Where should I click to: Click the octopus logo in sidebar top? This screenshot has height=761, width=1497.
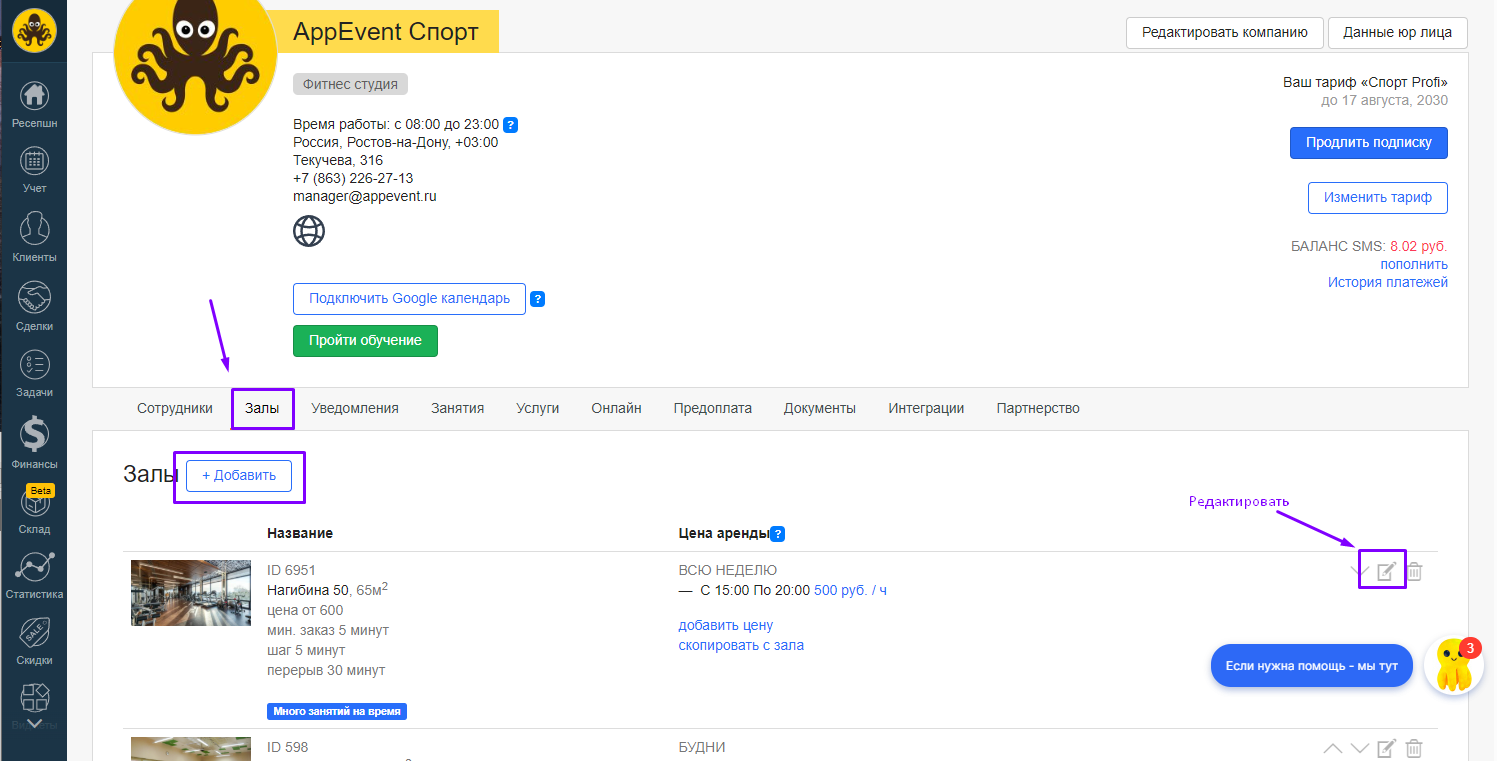[x=34, y=30]
